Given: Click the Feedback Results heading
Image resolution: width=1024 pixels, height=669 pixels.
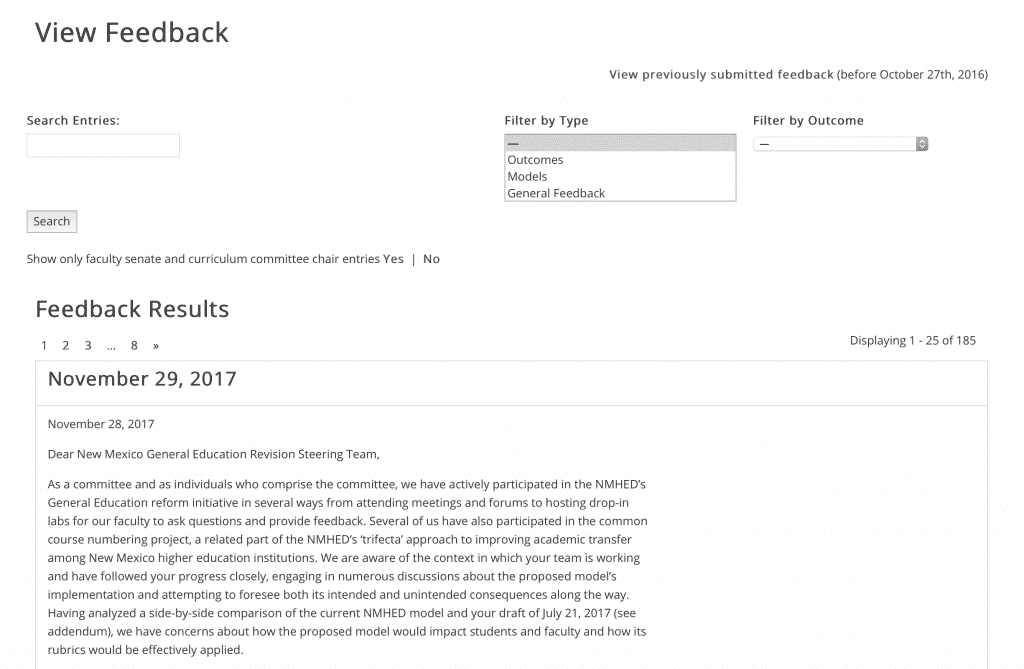Looking at the screenshot, I should click(132, 309).
